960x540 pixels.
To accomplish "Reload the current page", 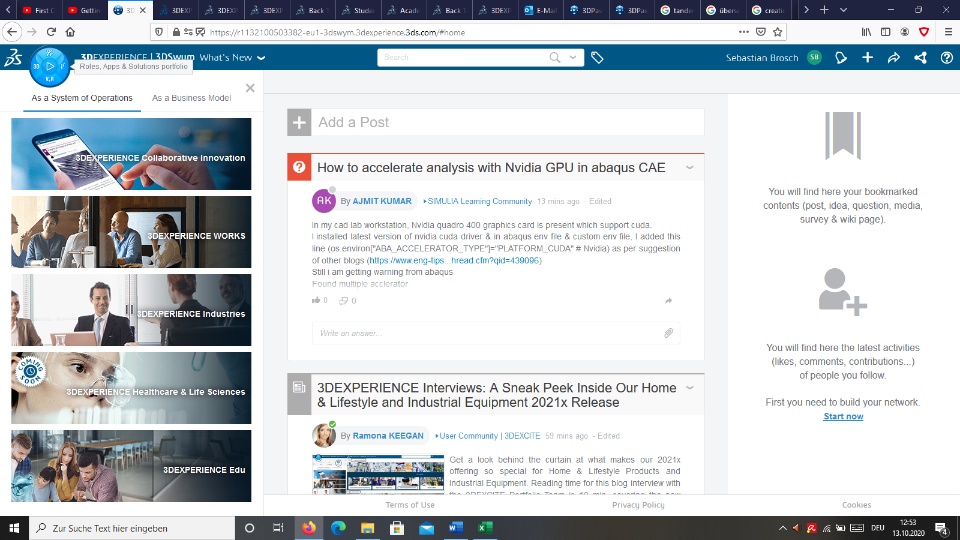I will [51, 32].
